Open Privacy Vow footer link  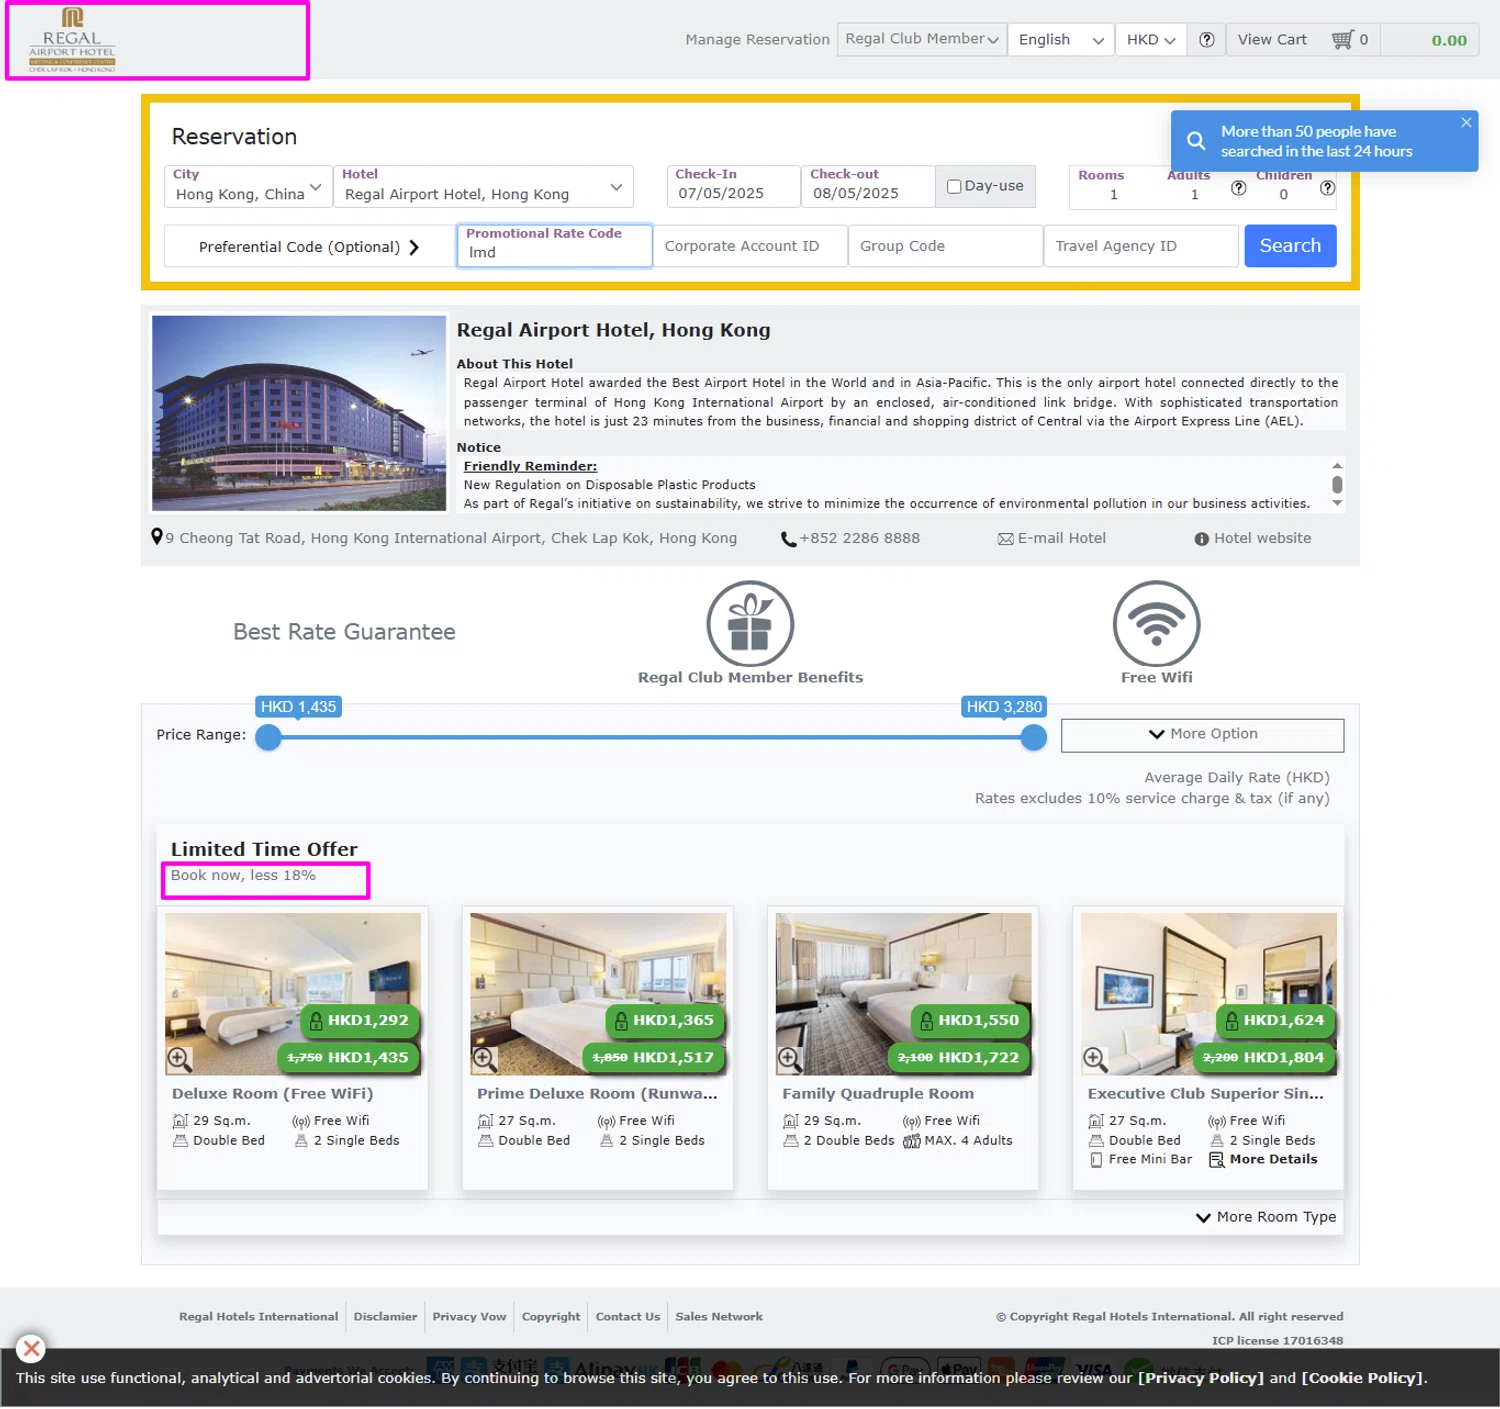tap(469, 1317)
